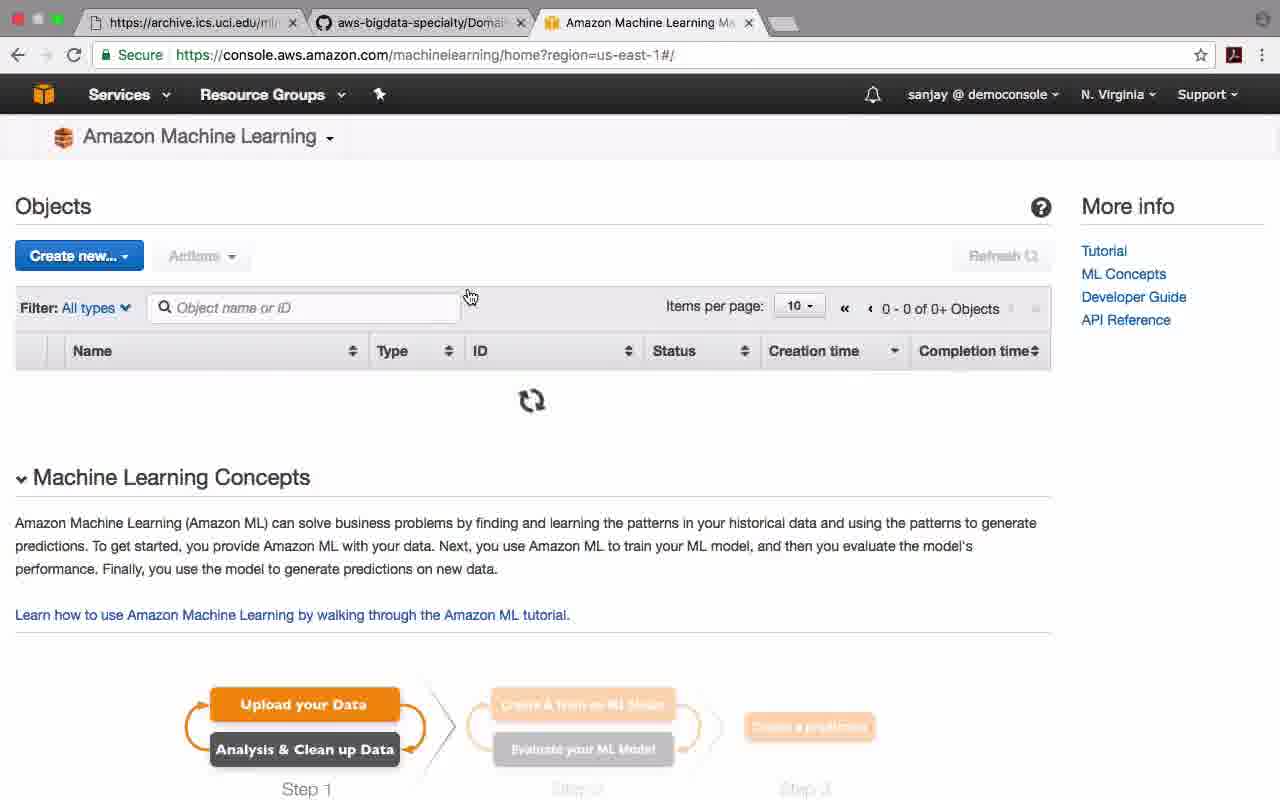Open the Actions dropdown
The height and width of the screenshot is (800, 1280).
pyautogui.click(x=202, y=256)
